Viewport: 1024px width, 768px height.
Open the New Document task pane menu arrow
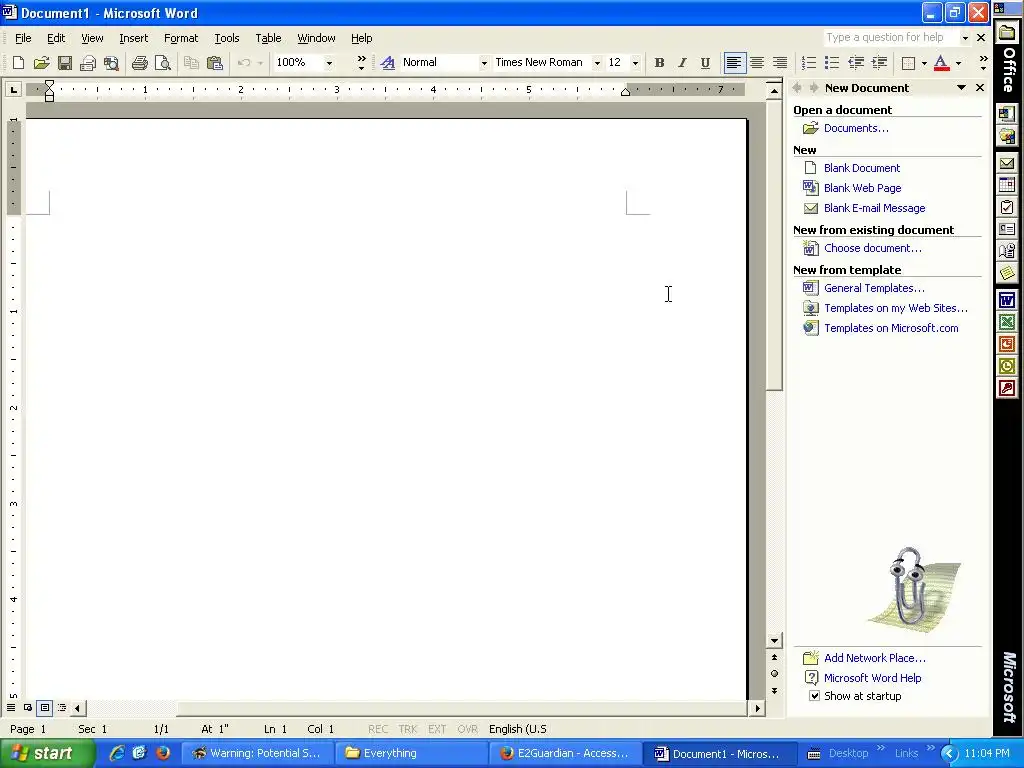[x=961, y=88]
